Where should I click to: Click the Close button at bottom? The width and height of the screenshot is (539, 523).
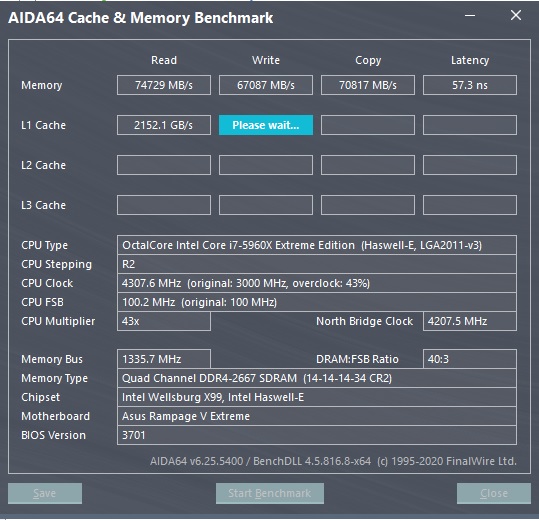click(494, 493)
